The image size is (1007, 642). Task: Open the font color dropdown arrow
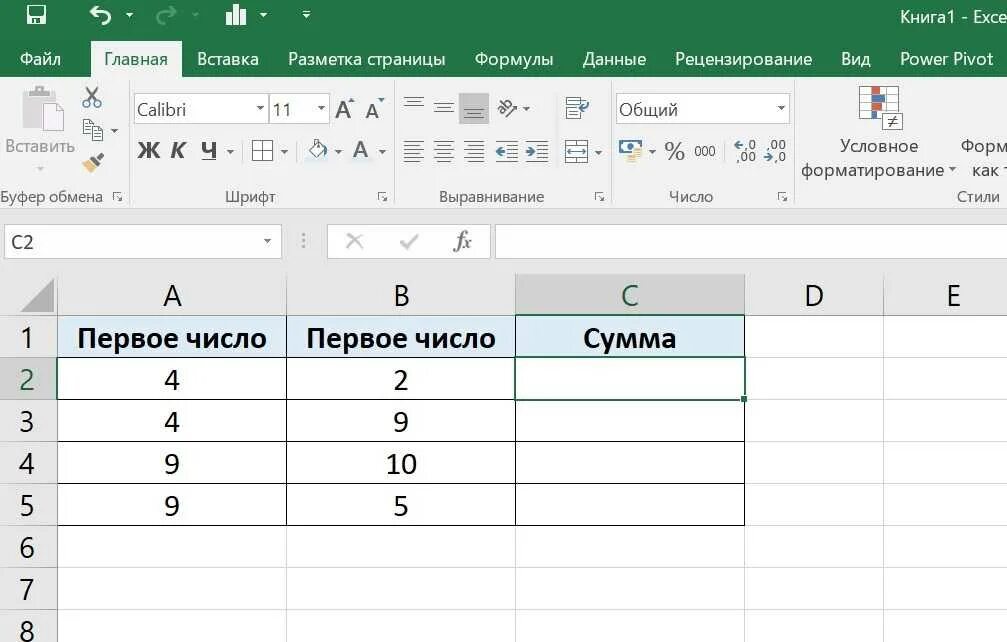(382, 152)
